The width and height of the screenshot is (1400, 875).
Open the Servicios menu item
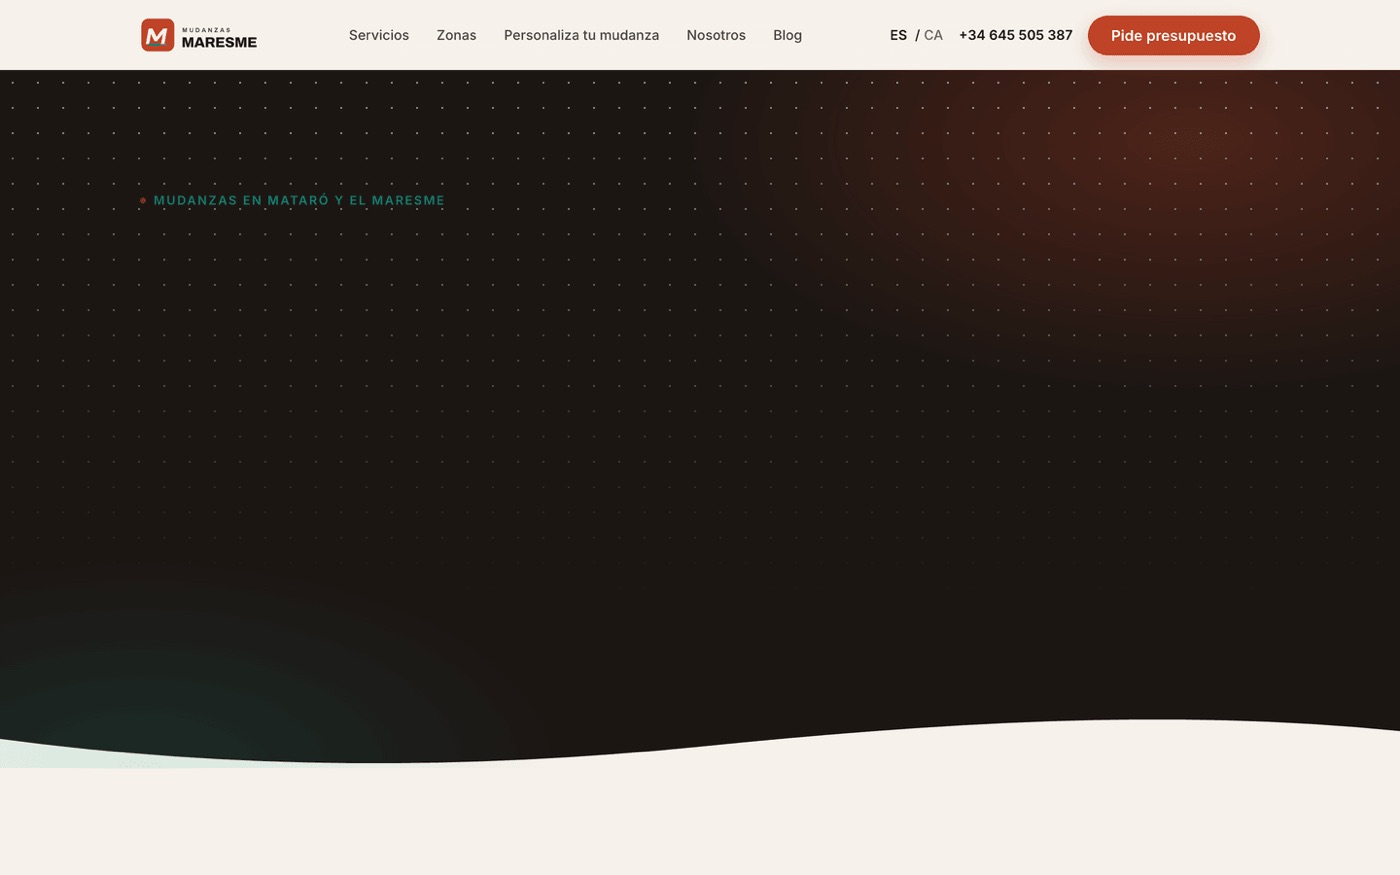pos(379,35)
